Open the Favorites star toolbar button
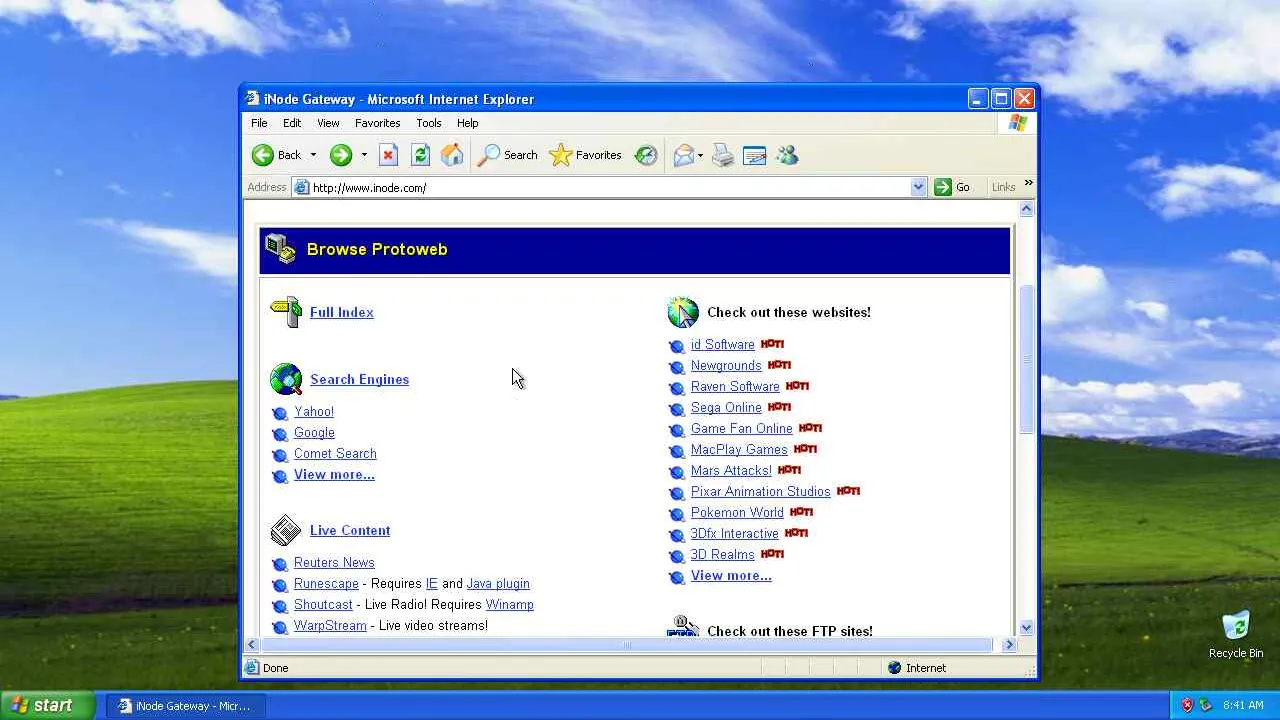The height and width of the screenshot is (720, 1280). pos(586,155)
